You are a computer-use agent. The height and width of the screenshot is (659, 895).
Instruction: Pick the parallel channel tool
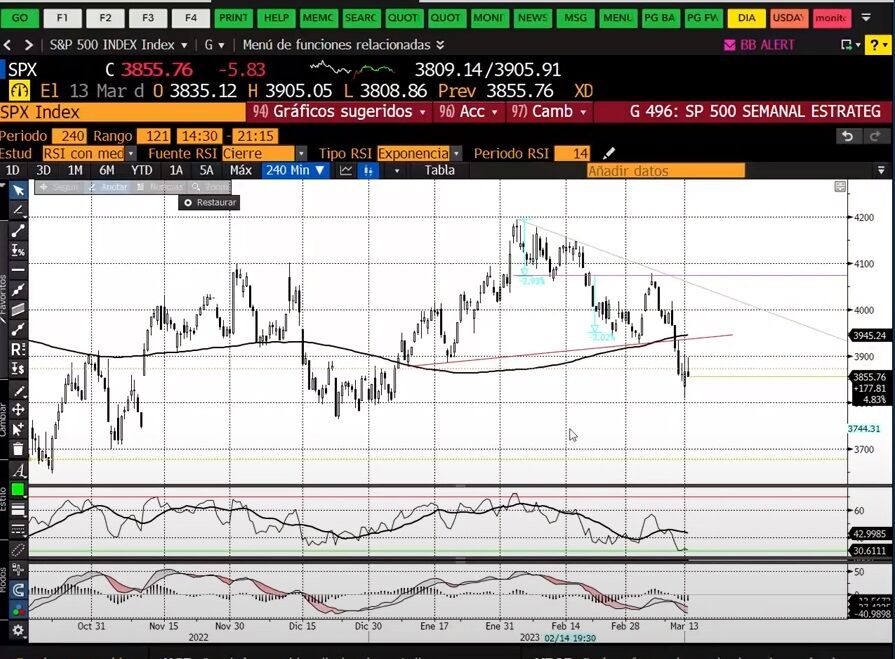point(18,309)
